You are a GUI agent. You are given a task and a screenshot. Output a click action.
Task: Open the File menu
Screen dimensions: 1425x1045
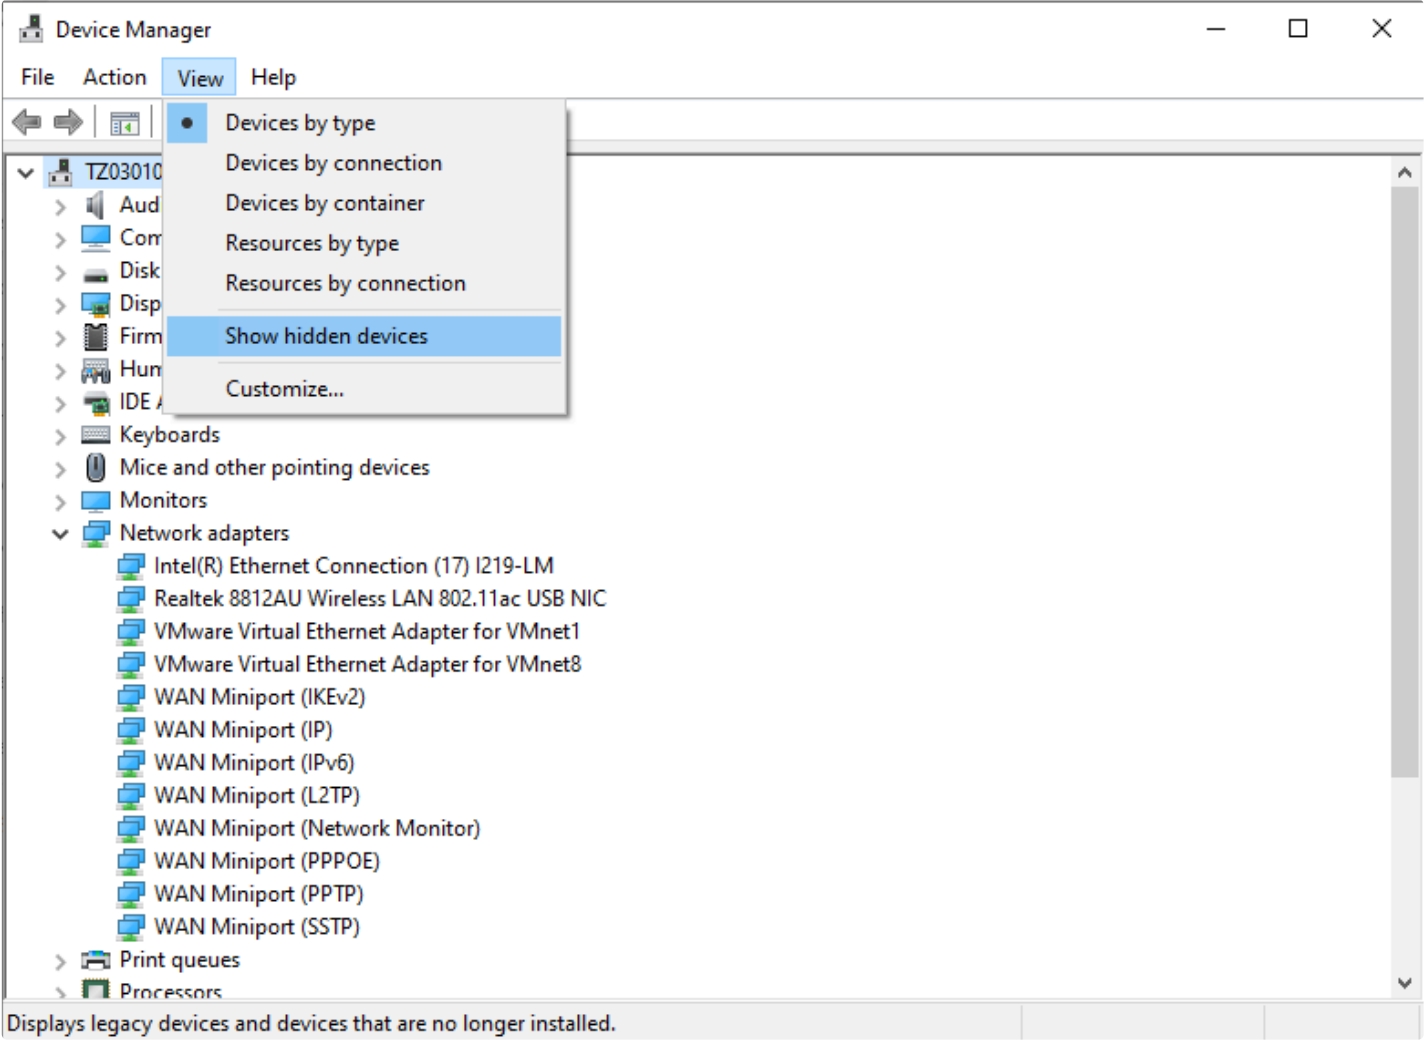pos(38,77)
